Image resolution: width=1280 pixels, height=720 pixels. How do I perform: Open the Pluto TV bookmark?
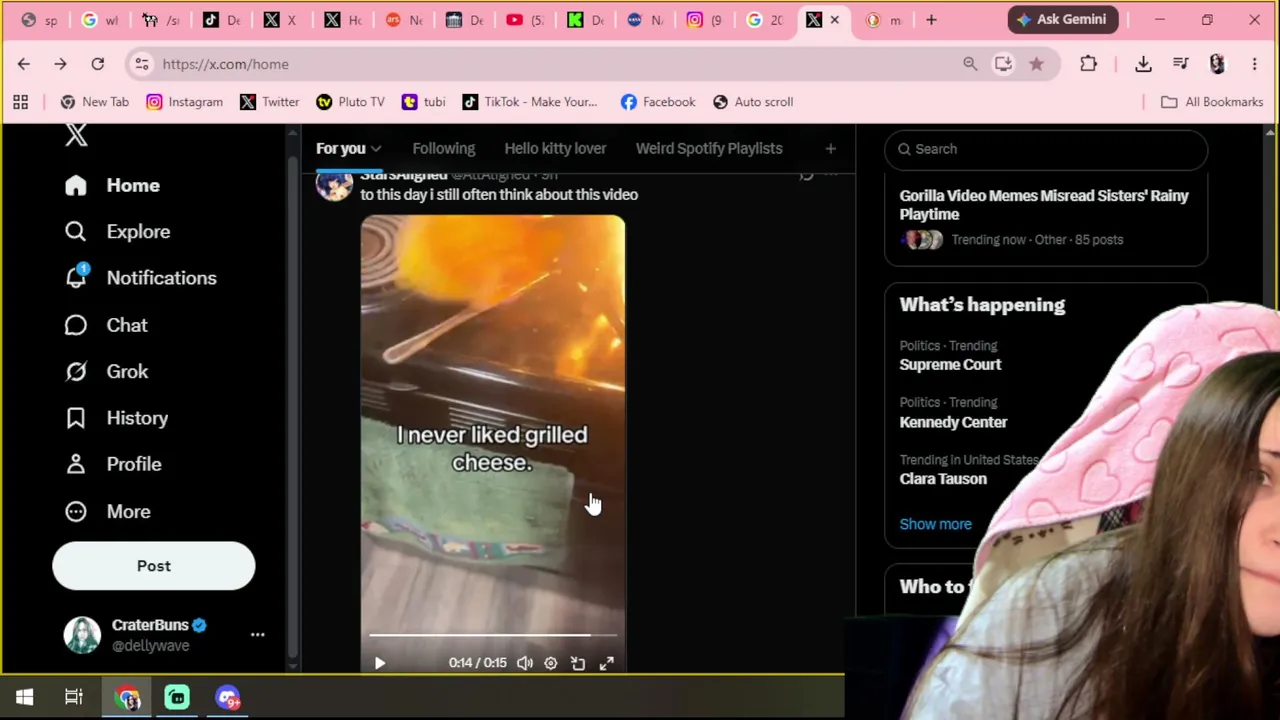point(350,102)
